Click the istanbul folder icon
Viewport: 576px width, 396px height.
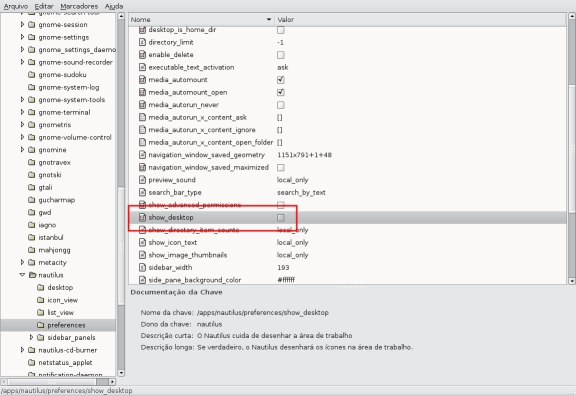click(32, 237)
